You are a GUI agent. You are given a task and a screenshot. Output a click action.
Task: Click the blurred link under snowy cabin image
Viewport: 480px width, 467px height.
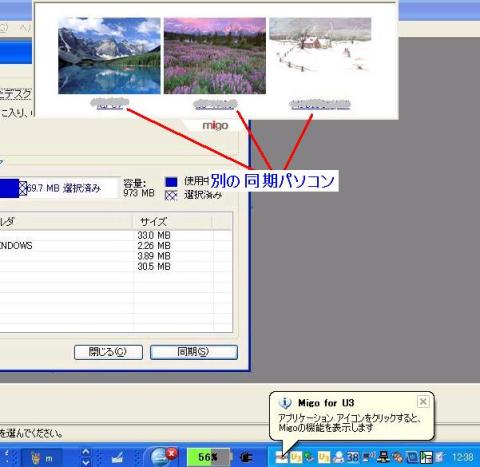pyautogui.click(x=320, y=105)
